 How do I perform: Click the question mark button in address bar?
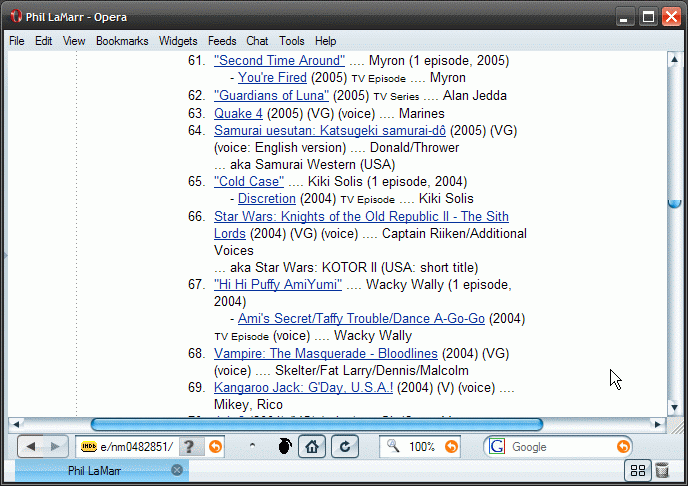click(x=189, y=447)
